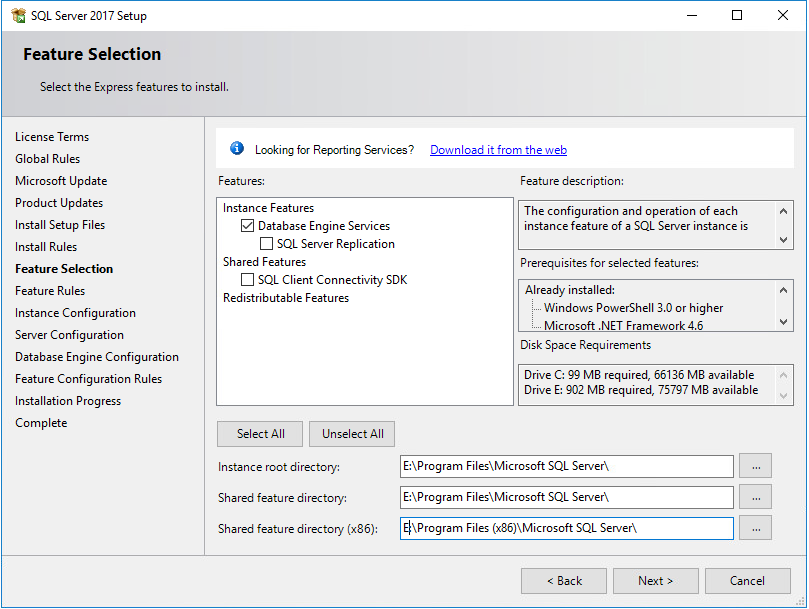Open the Download it from the web link
The height and width of the screenshot is (609, 809).
pos(498,150)
